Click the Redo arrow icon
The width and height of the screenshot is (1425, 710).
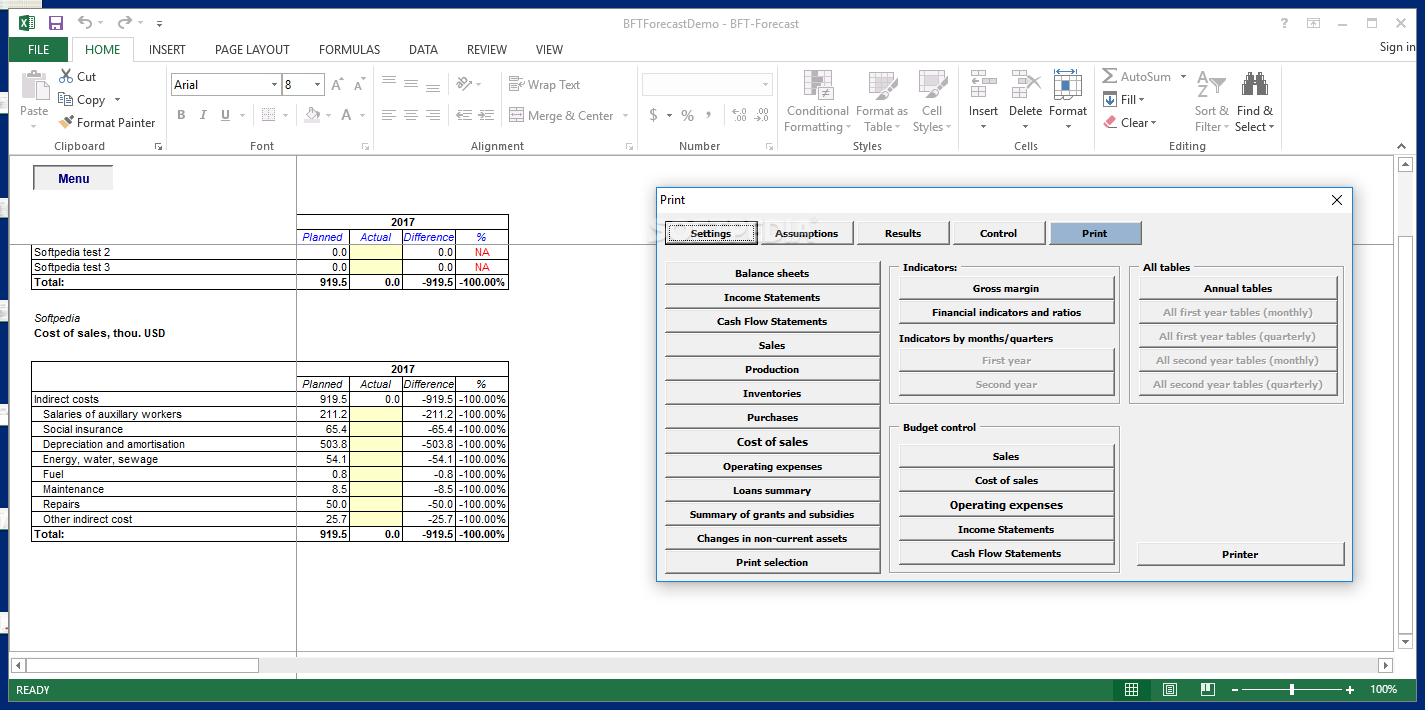124,23
